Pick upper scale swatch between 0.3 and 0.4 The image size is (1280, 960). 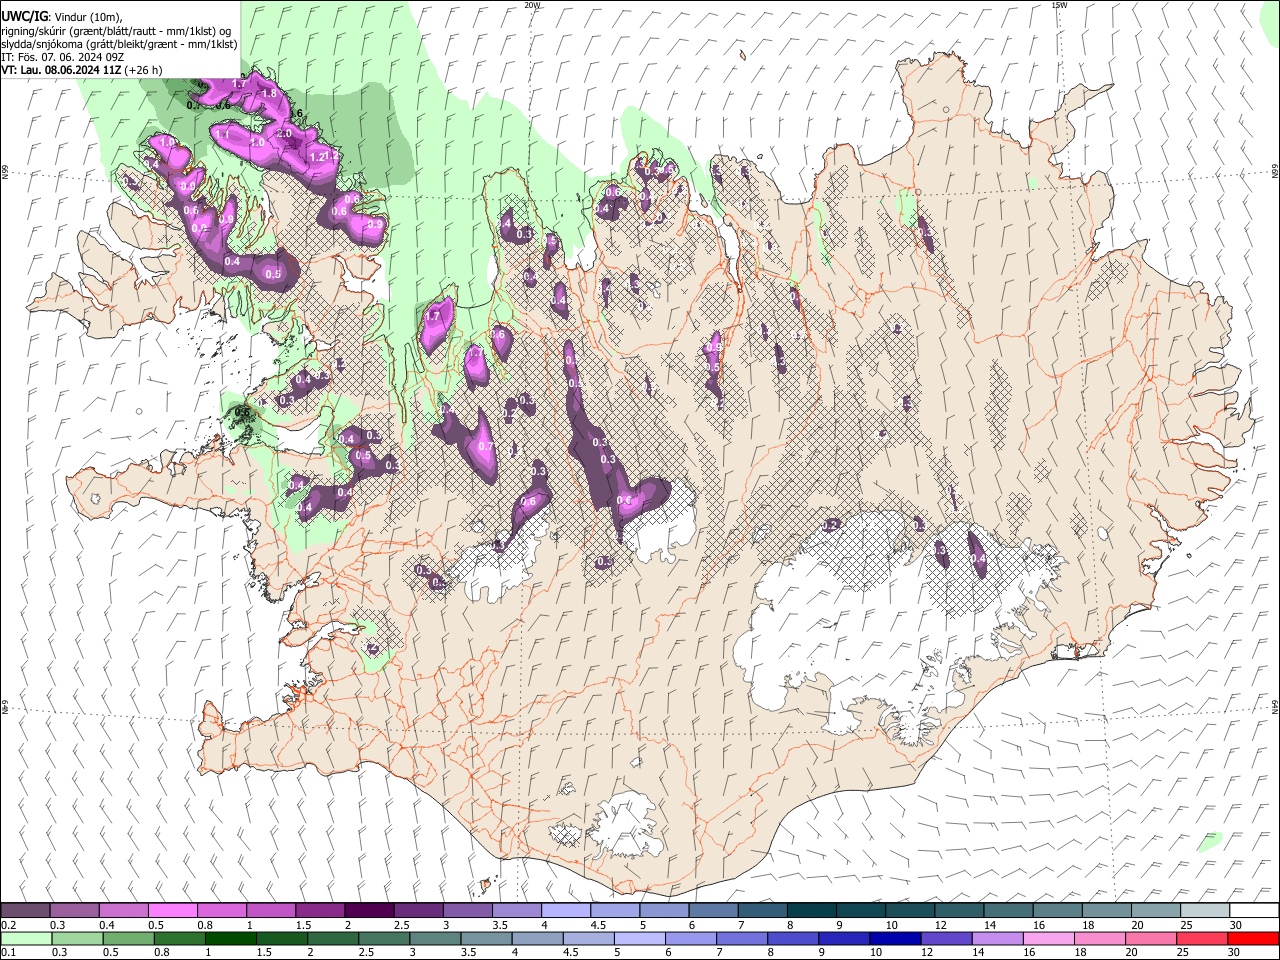75,911
